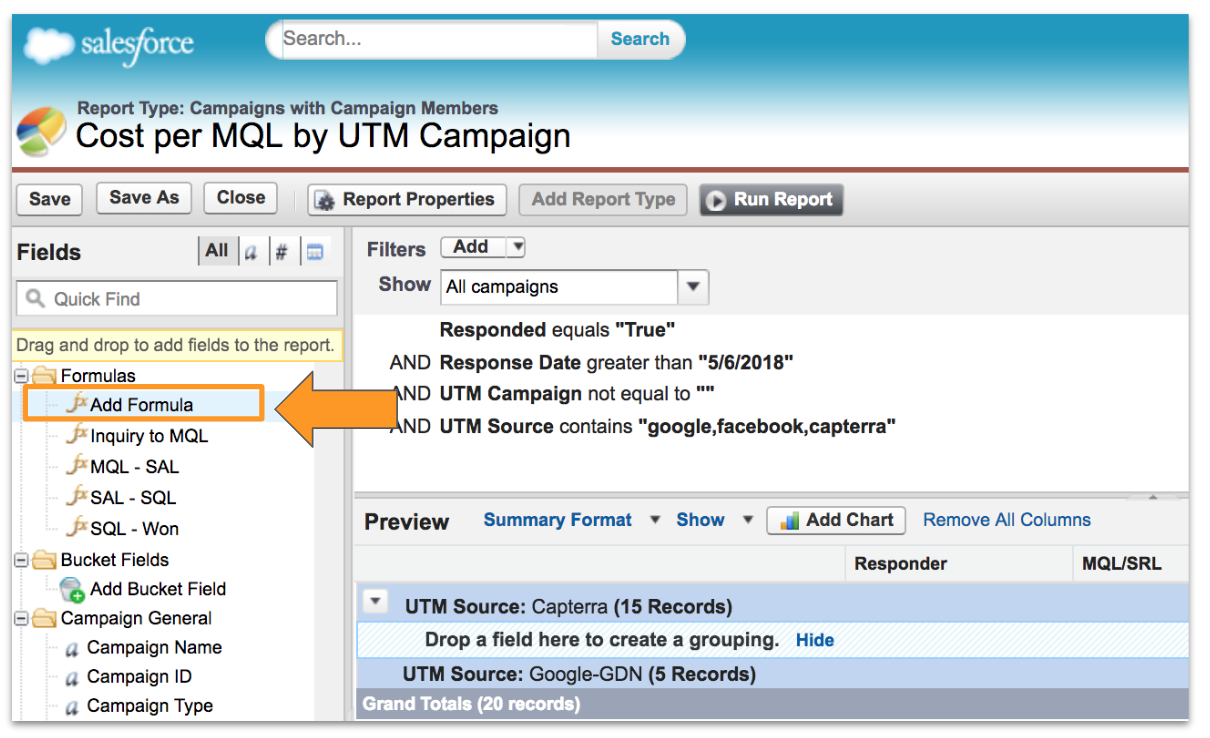
Task: Click the Save button
Action: (50, 199)
